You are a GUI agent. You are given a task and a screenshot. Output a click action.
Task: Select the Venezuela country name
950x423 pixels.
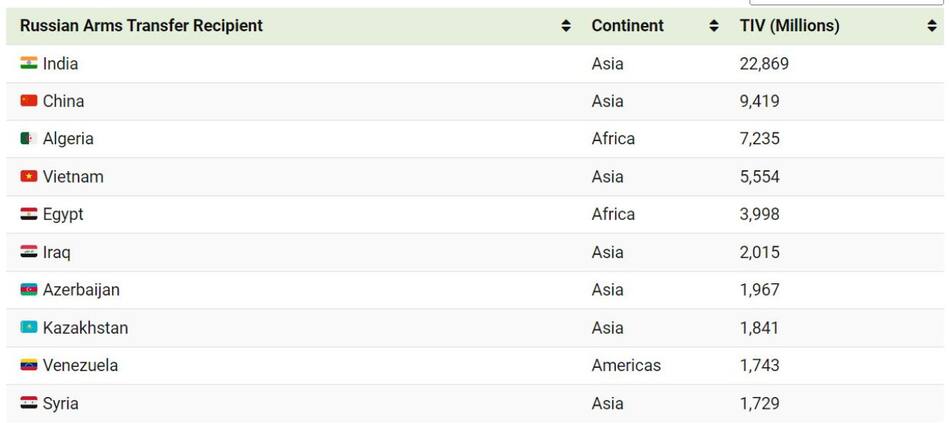[80, 365]
